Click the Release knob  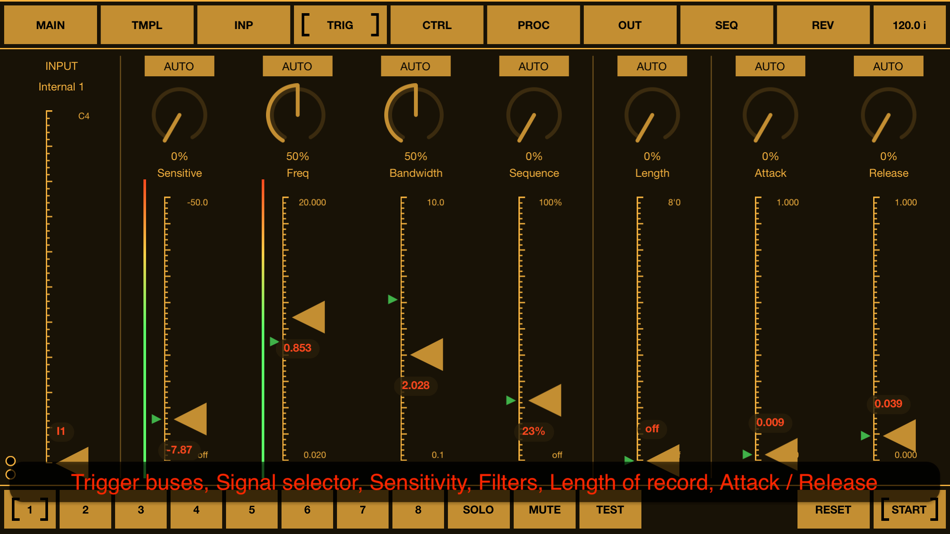click(x=888, y=115)
